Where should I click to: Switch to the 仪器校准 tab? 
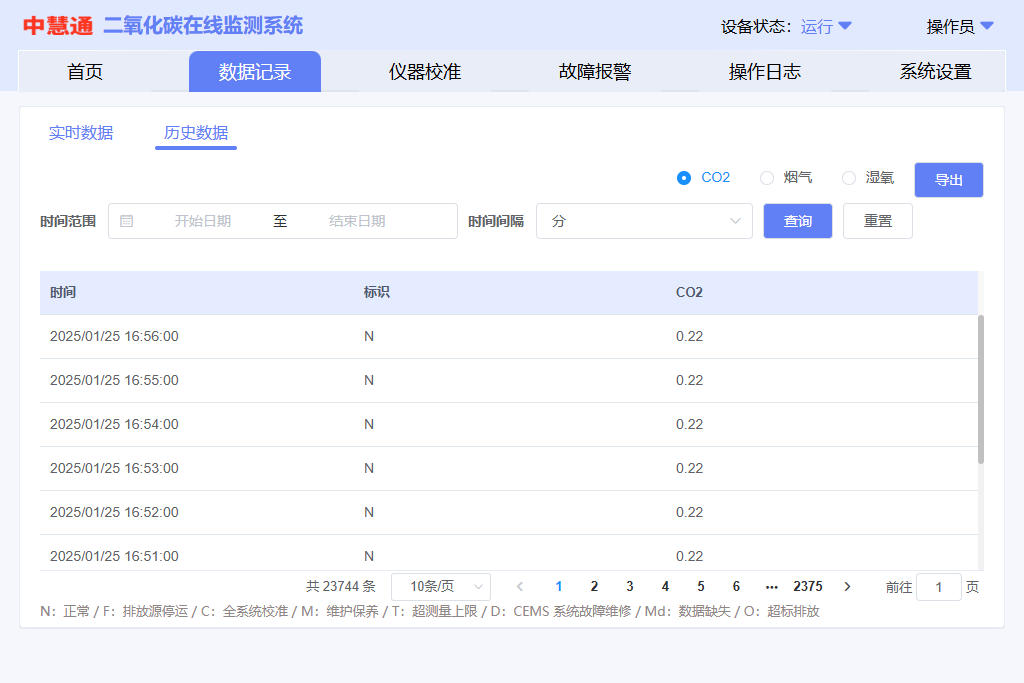(424, 72)
